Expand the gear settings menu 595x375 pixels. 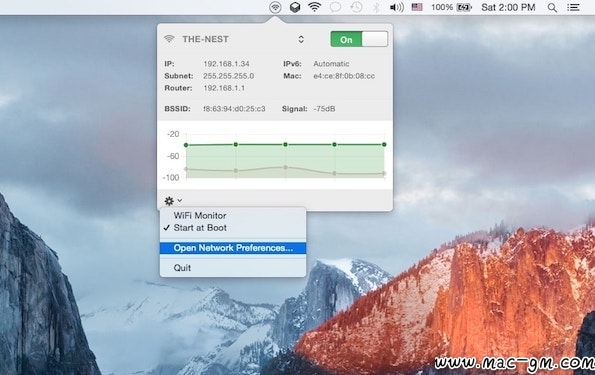173,200
